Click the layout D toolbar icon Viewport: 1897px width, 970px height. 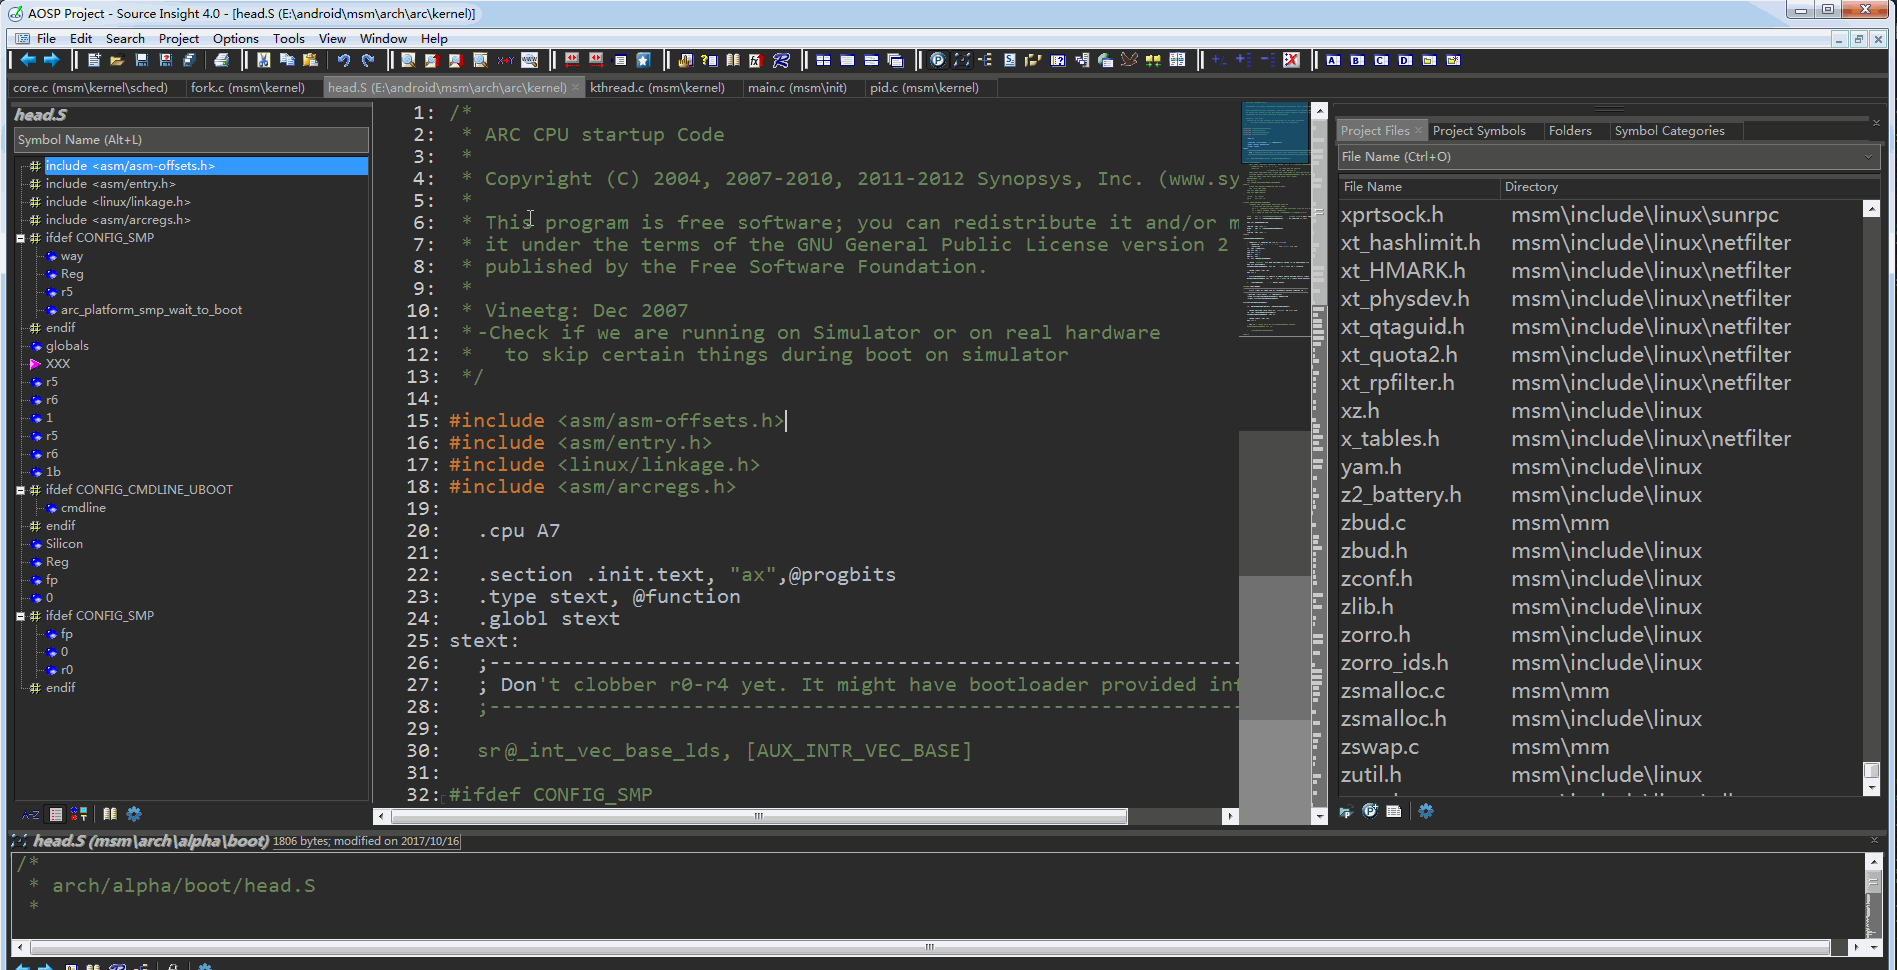(x=1405, y=60)
